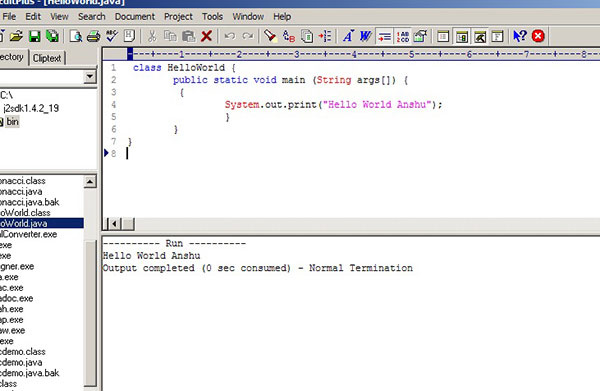
Task: Click the red circle Stop icon
Action: pos(538,36)
